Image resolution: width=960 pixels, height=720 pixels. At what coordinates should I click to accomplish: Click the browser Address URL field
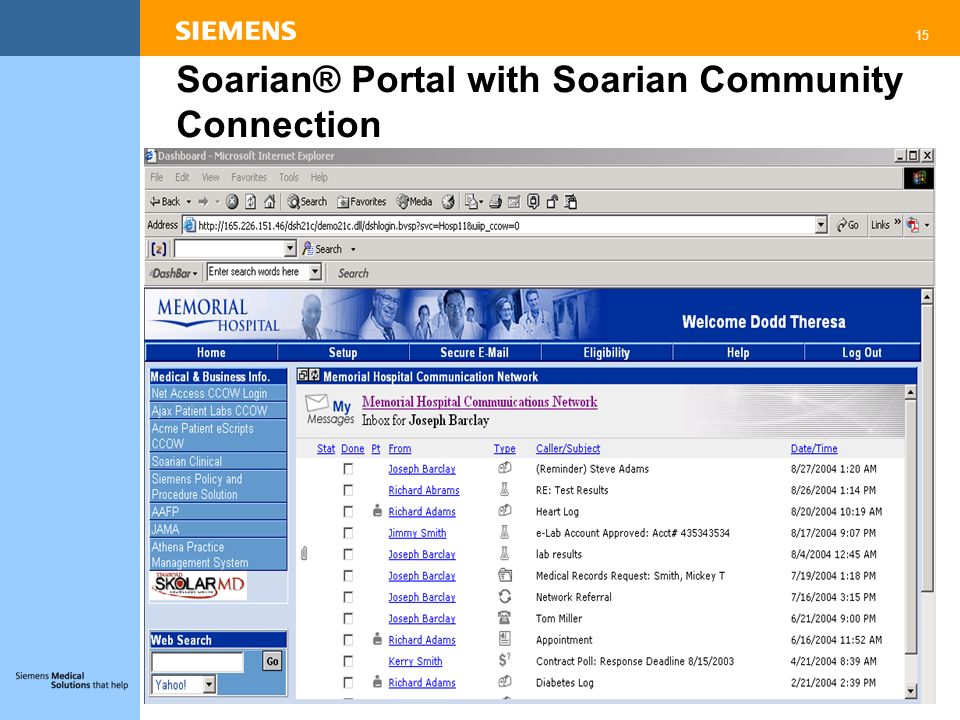[506, 225]
